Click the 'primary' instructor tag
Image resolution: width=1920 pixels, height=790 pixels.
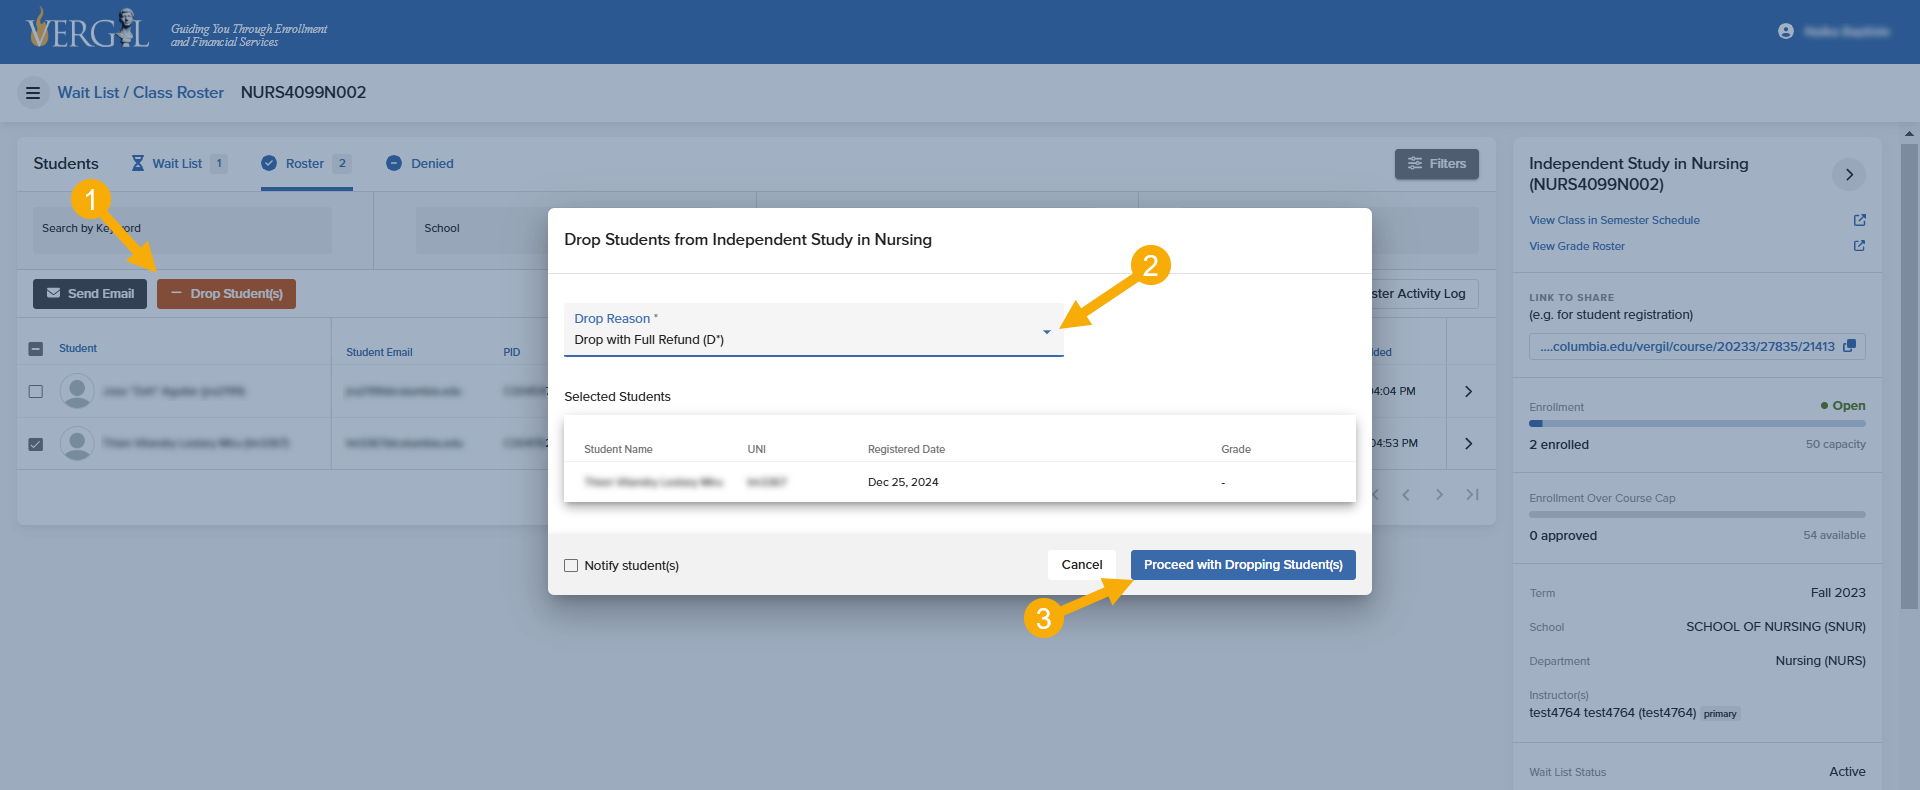point(1720,714)
